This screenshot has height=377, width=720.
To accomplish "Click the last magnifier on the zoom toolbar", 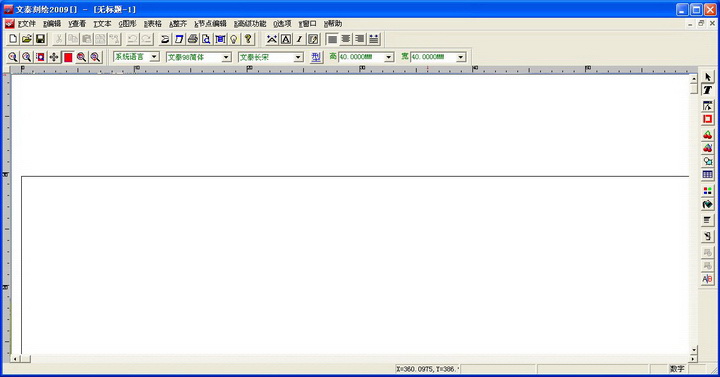I will 95,57.
